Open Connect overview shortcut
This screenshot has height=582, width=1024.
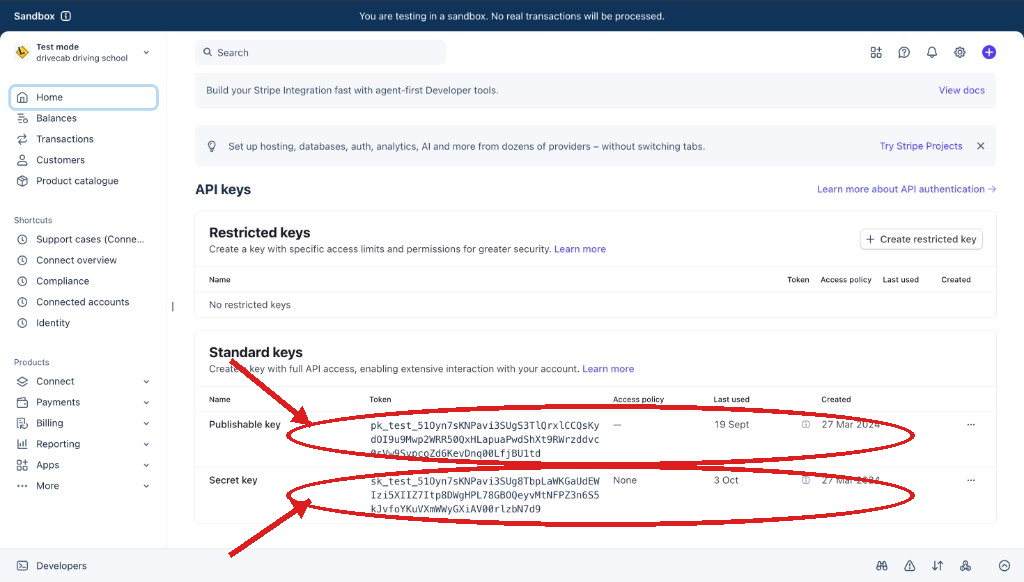pyautogui.click(x=76, y=260)
